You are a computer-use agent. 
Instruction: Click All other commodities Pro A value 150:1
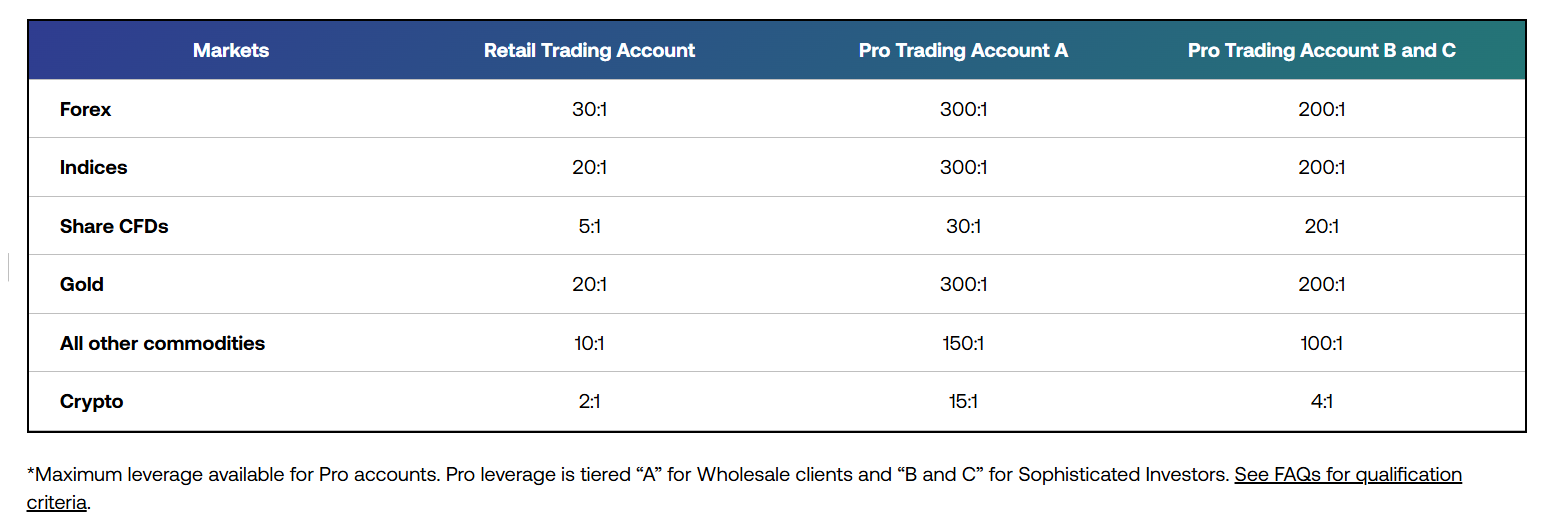pos(963,343)
